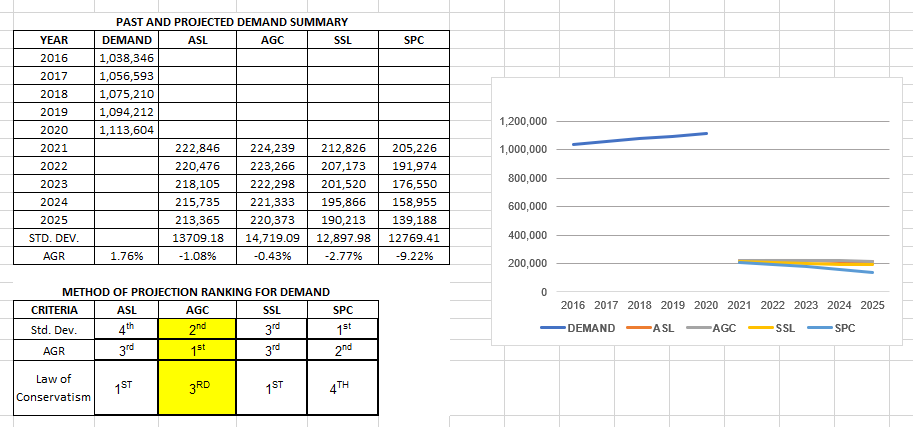This screenshot has width=913, height=427.
Task: Click the SPC legend entry in chart
Action: click(832, 328)
